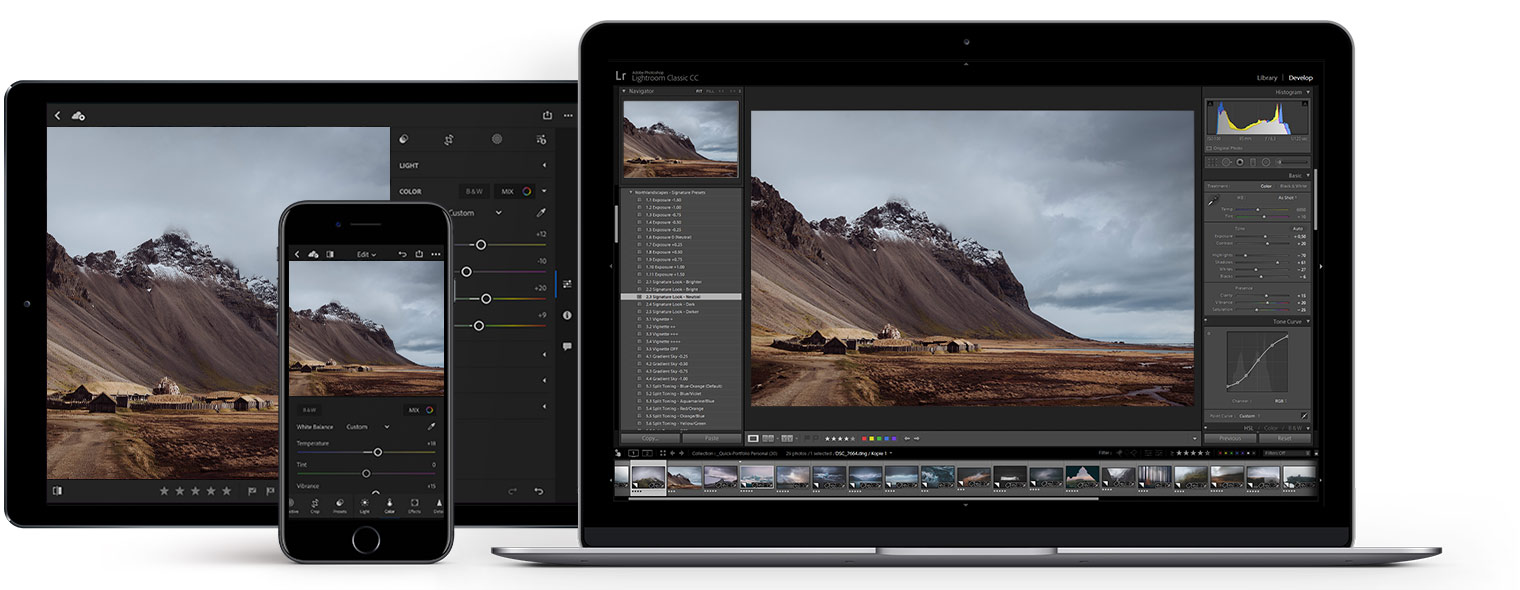Switch to the Library module
The height and width of the screenshot is (590, 1520).
pyautogui.click(x=1267, y=76)
